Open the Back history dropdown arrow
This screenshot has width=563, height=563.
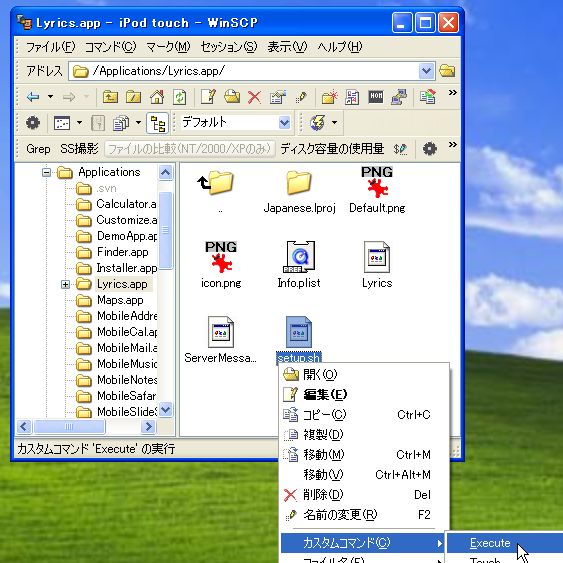click(x=51, y=97)
